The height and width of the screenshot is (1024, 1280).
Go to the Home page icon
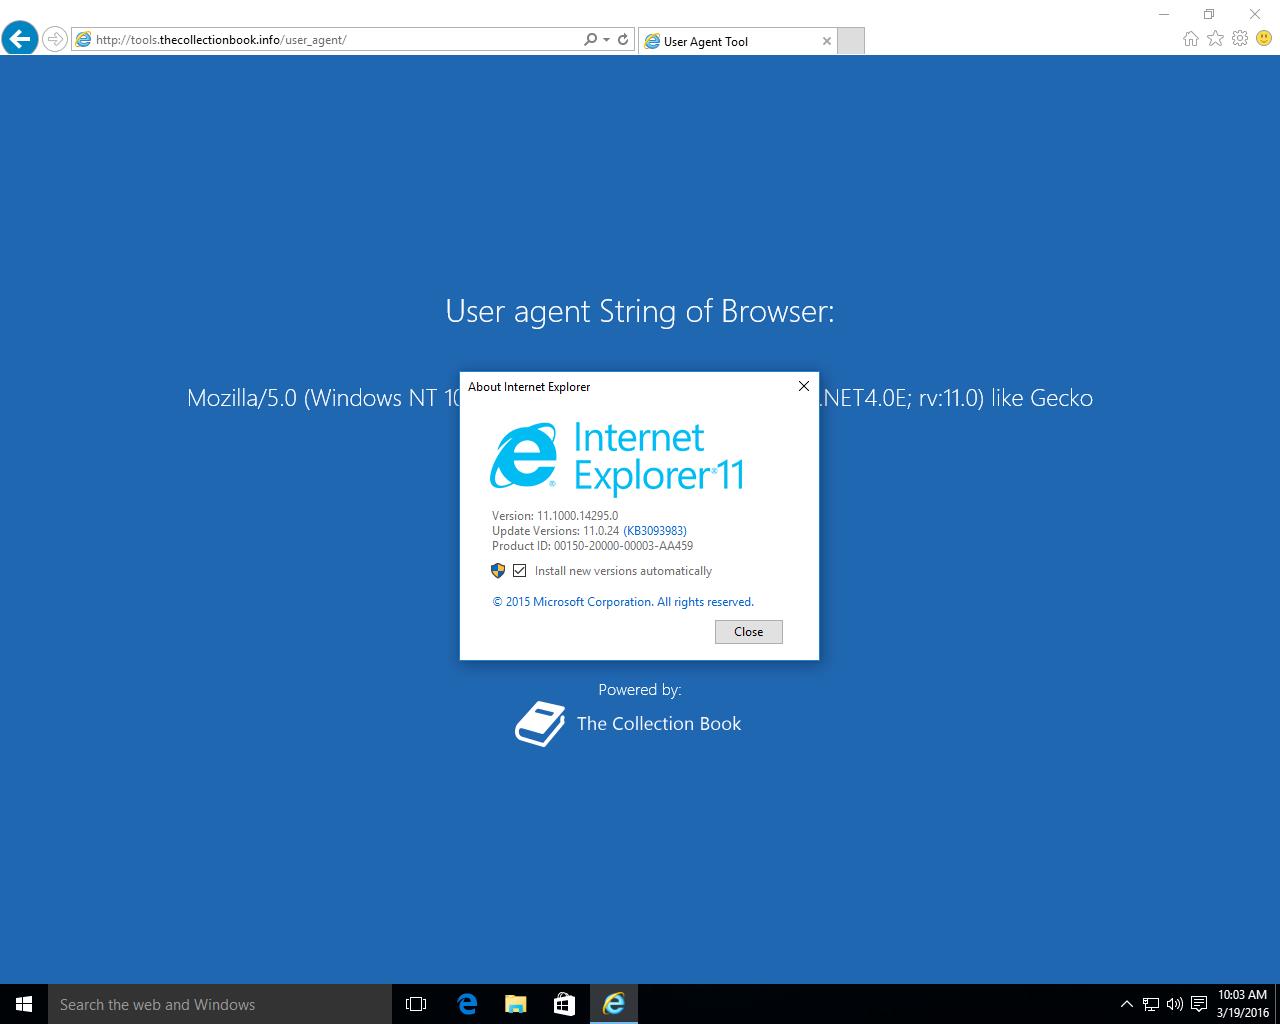1190,39
